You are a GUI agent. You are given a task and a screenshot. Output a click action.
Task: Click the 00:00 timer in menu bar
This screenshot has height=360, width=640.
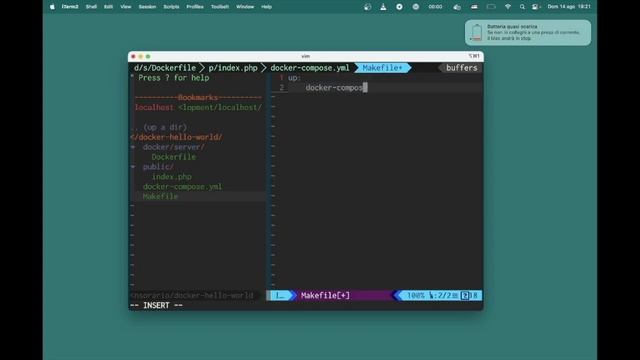pos(435,7)
